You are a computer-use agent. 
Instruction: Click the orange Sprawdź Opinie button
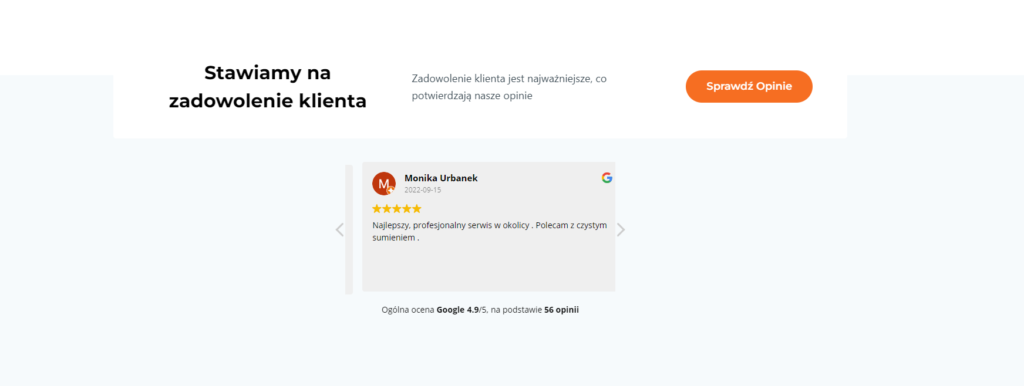tap(748, 86)
